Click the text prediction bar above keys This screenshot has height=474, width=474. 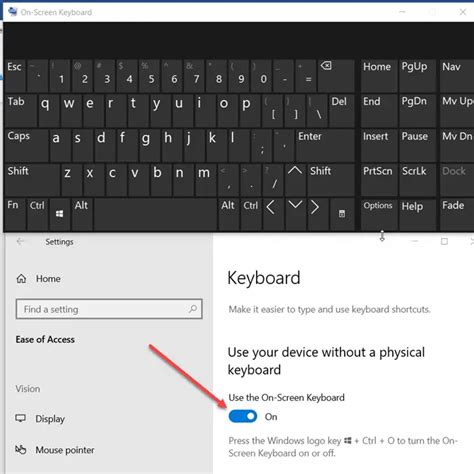coord(238,40)
